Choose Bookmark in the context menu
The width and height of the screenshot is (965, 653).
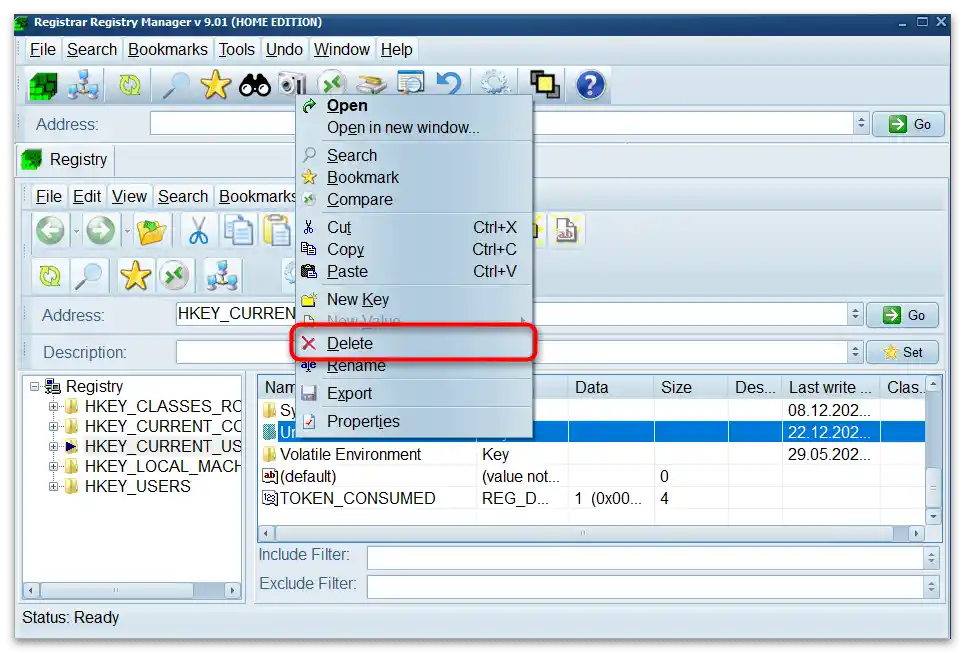[x=414, y=177]
